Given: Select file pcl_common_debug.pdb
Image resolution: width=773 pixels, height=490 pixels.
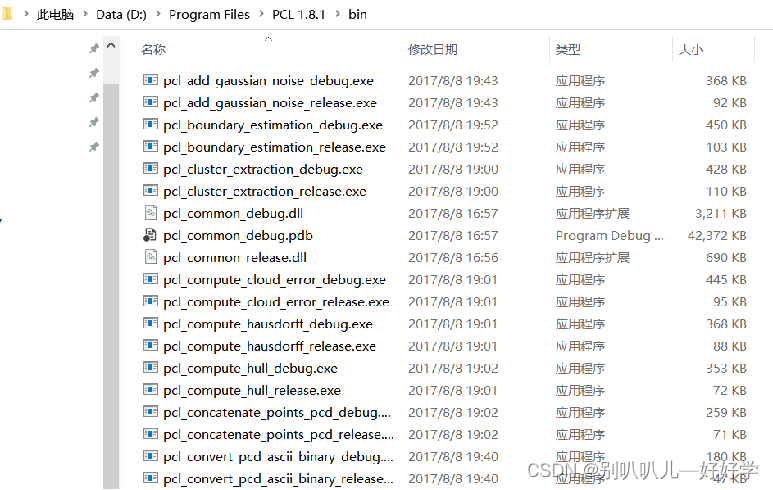Looking at the screenshot, I should (x=238, y=236).
